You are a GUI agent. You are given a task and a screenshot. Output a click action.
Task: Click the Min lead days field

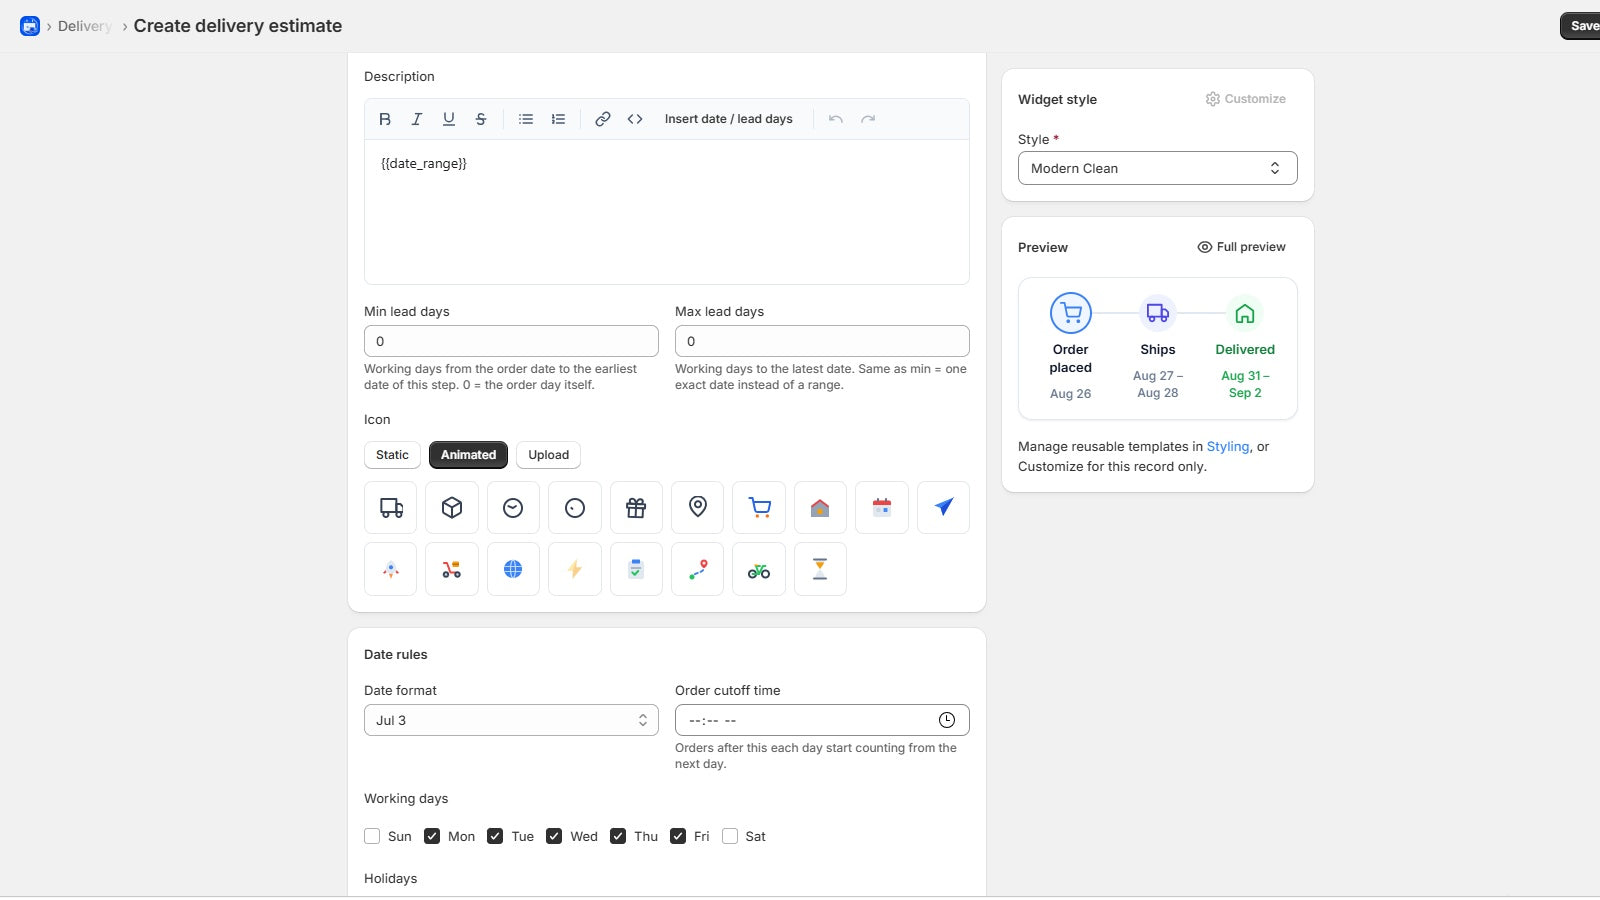coord(511,341)
